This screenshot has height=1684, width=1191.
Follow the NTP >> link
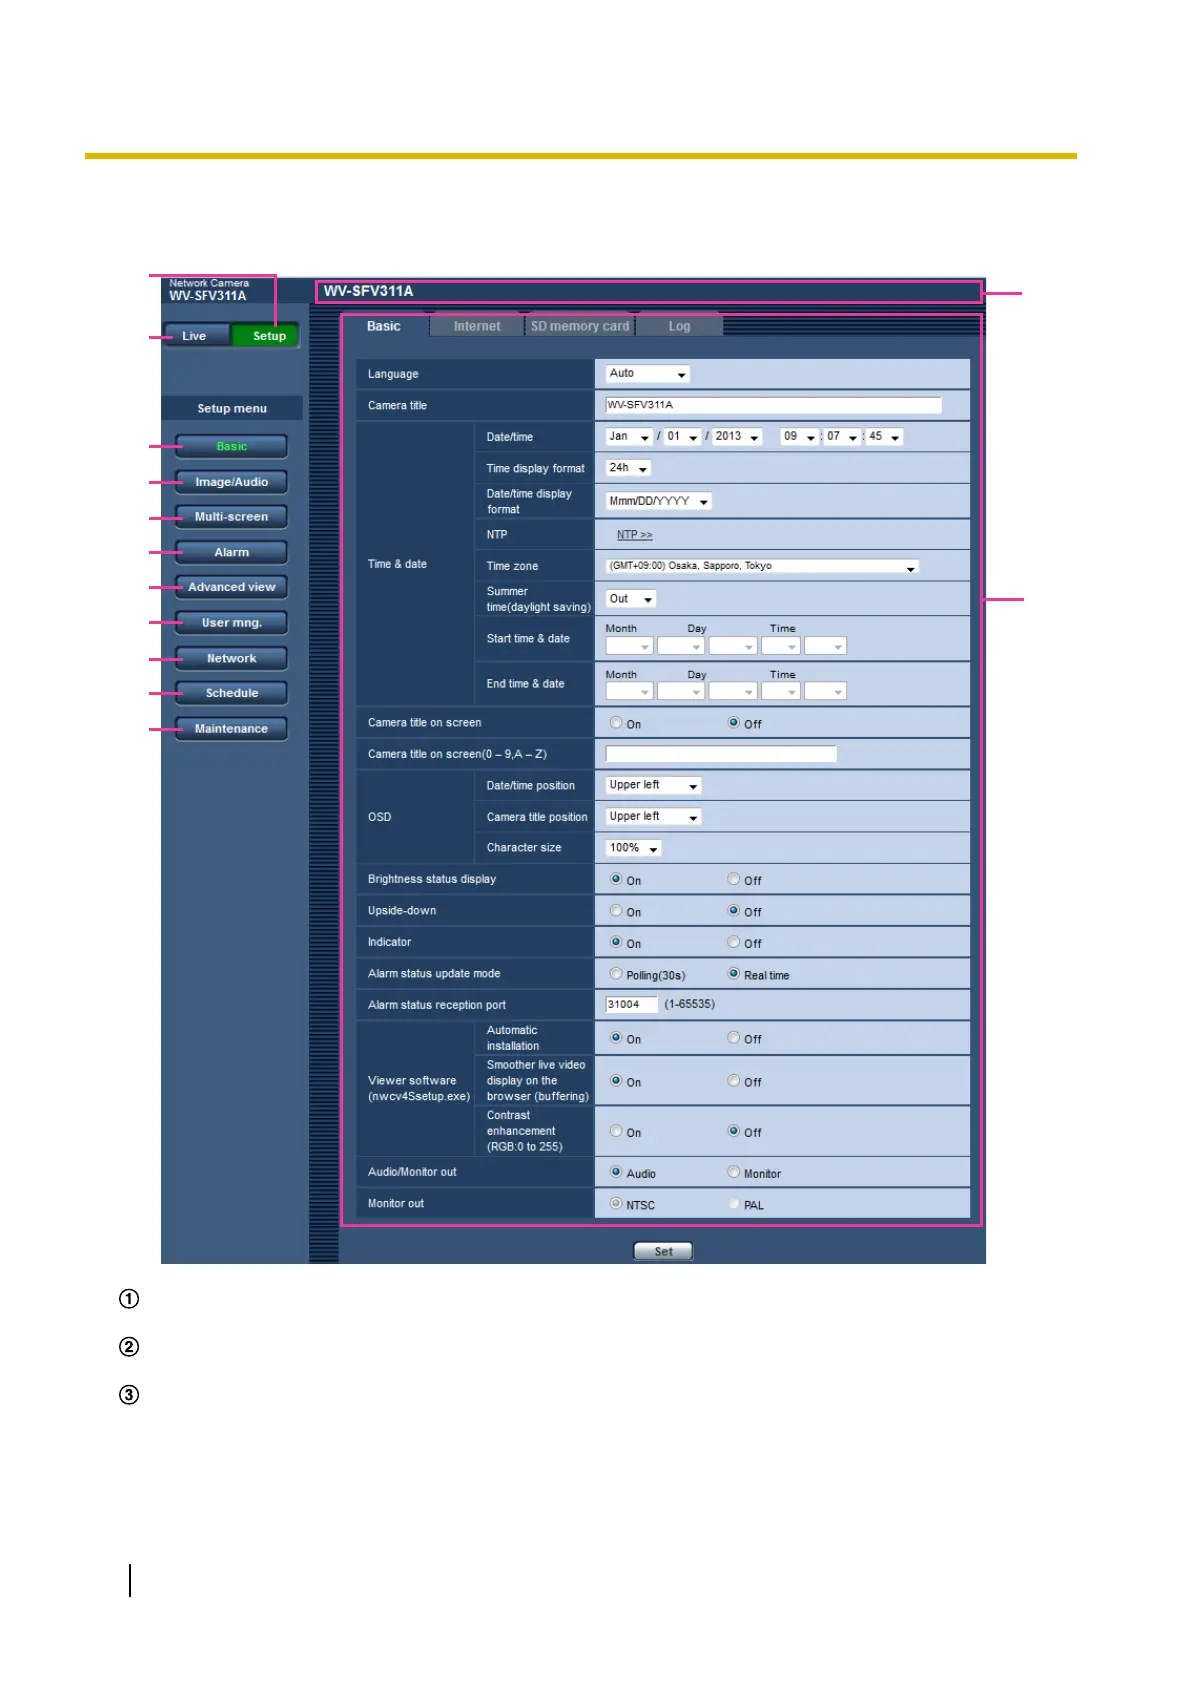point(634,535)
